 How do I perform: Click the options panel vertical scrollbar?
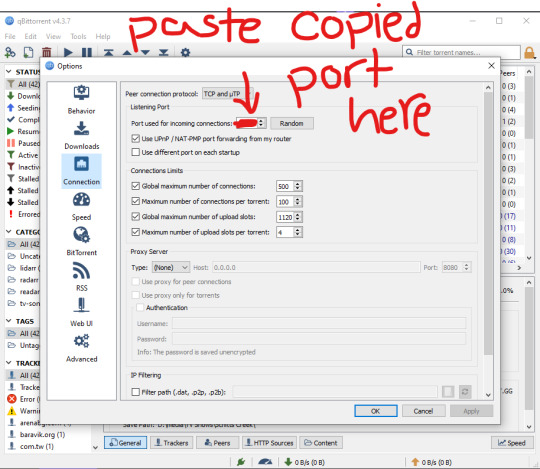click(488, 224)
